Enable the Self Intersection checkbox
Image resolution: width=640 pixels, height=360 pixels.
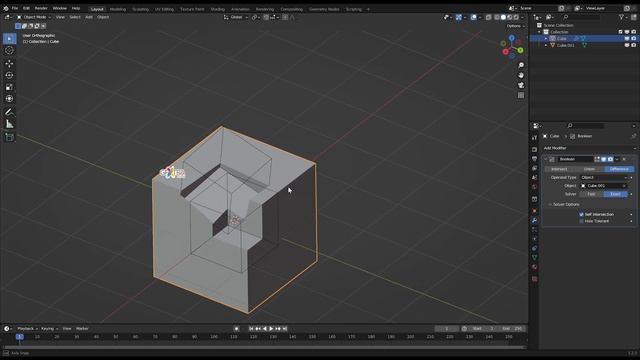pos(581,214)
